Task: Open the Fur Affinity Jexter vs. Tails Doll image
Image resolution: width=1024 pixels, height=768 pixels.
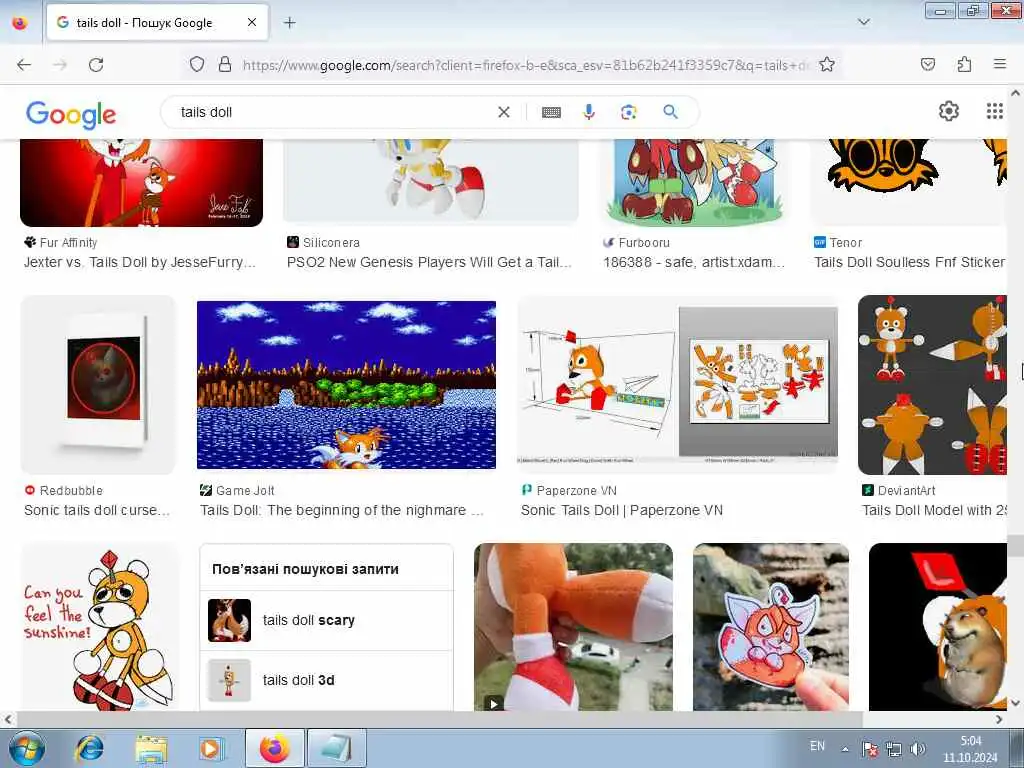Action: click(x=142, y=183)
